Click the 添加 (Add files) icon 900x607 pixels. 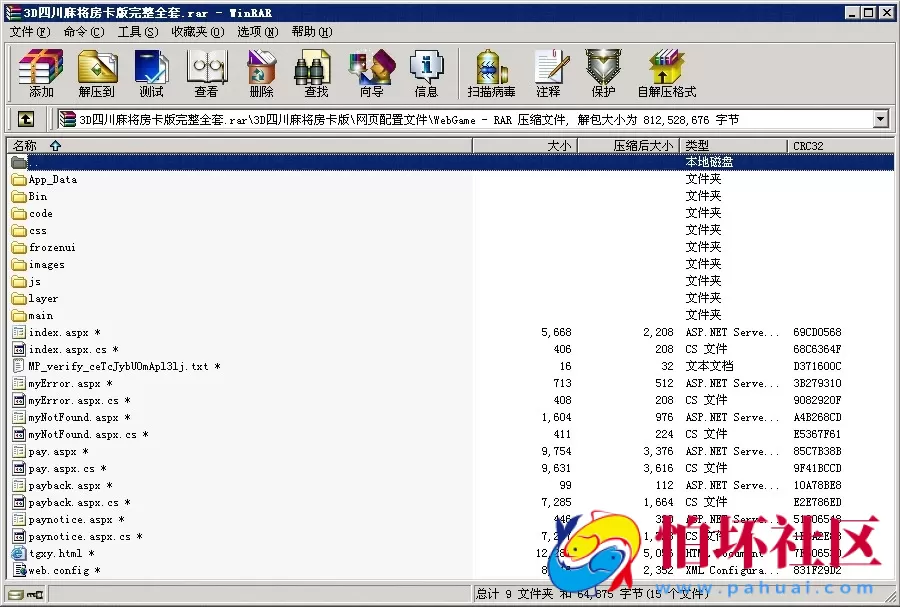(x=40, y=73)
